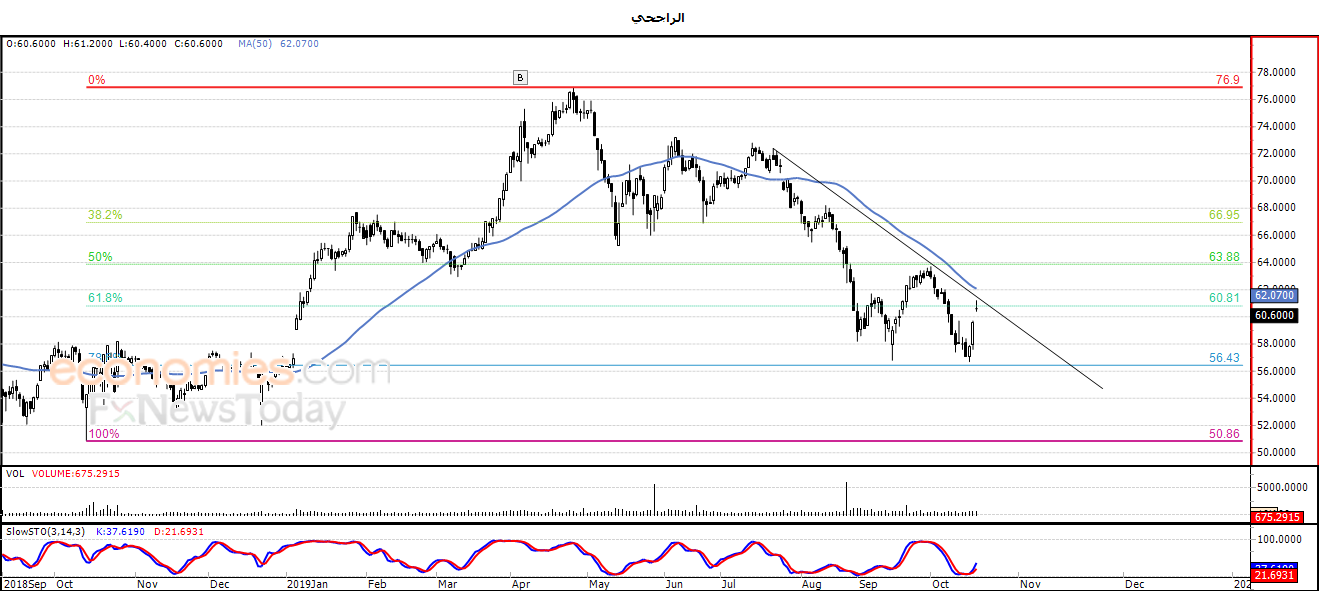Select the VOL volume panel label
Screen dimensions: 1319x591
[14, 473]
